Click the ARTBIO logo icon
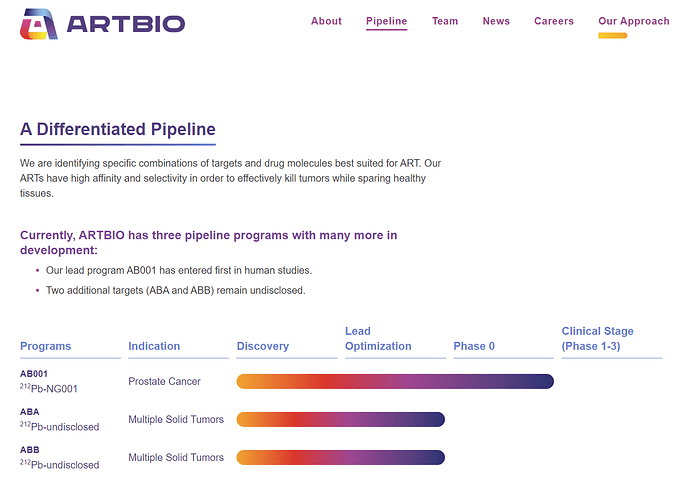Image resolution: width=690 pixels, height=504 pixels. tap(39, 24)
